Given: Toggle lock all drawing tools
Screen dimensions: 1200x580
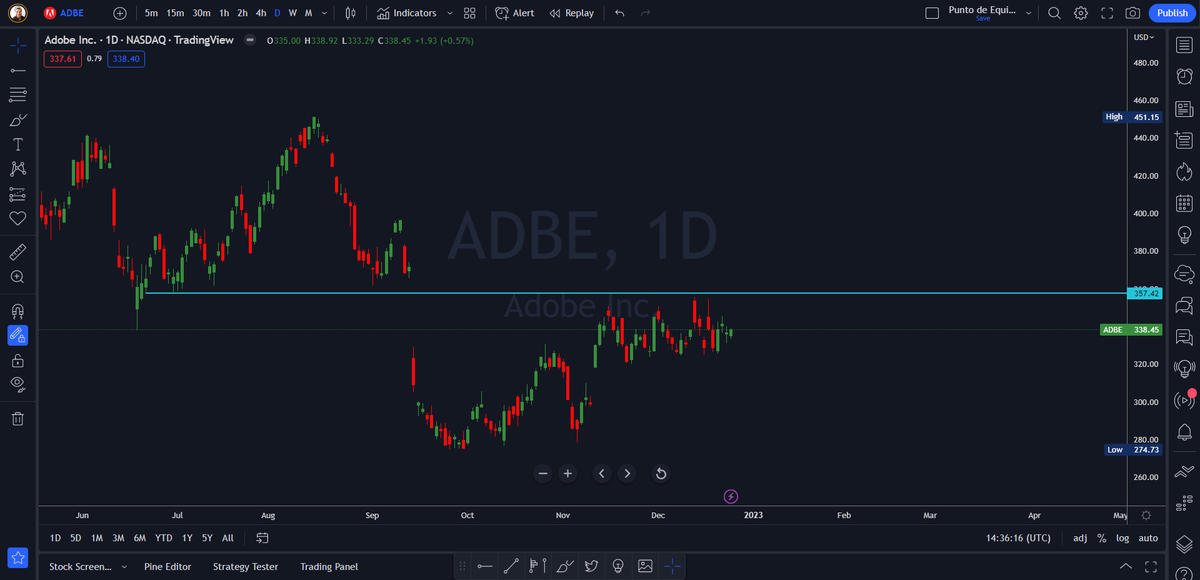Looking at the screenshot, I should (x=18, y=360).
